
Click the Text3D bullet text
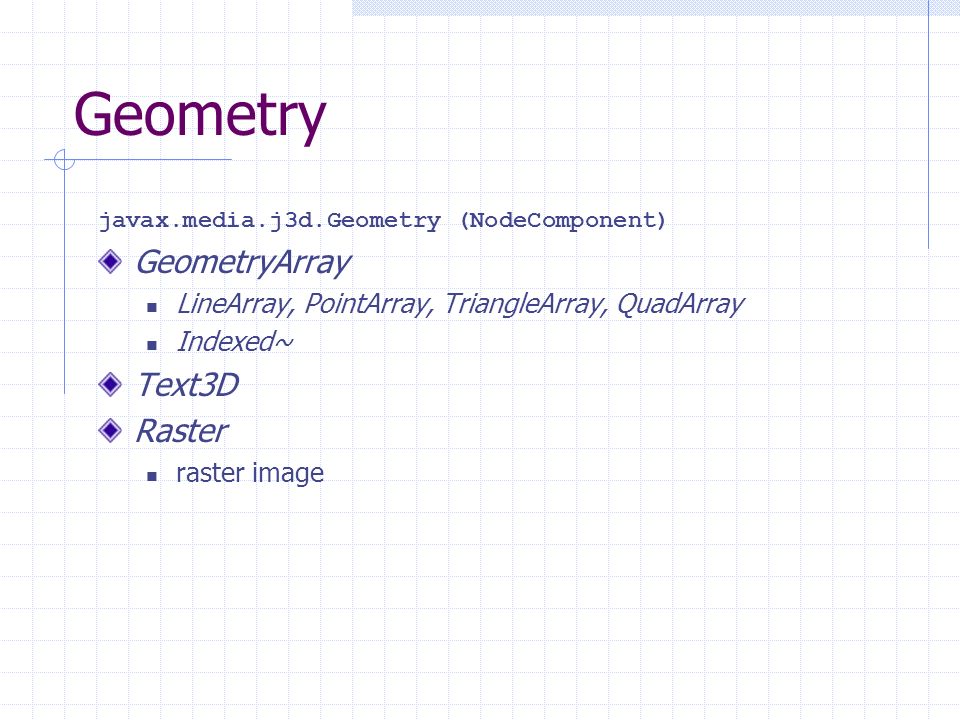click(187, 385)
